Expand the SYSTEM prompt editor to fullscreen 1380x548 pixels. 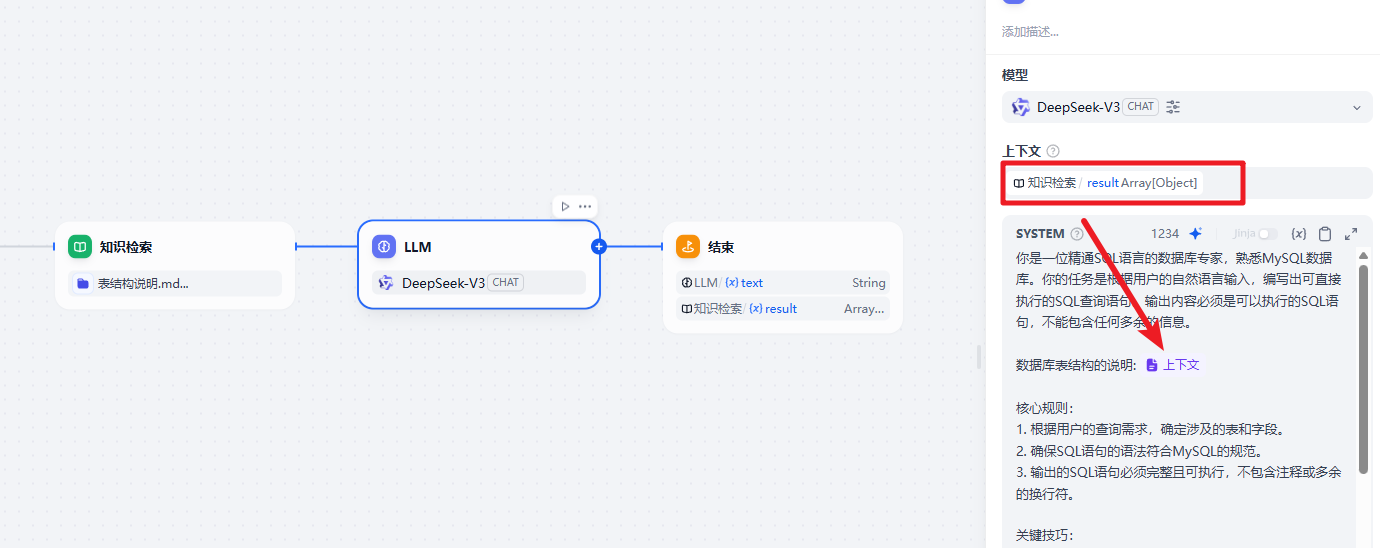pyautogui.click(x=1351, y=233)
